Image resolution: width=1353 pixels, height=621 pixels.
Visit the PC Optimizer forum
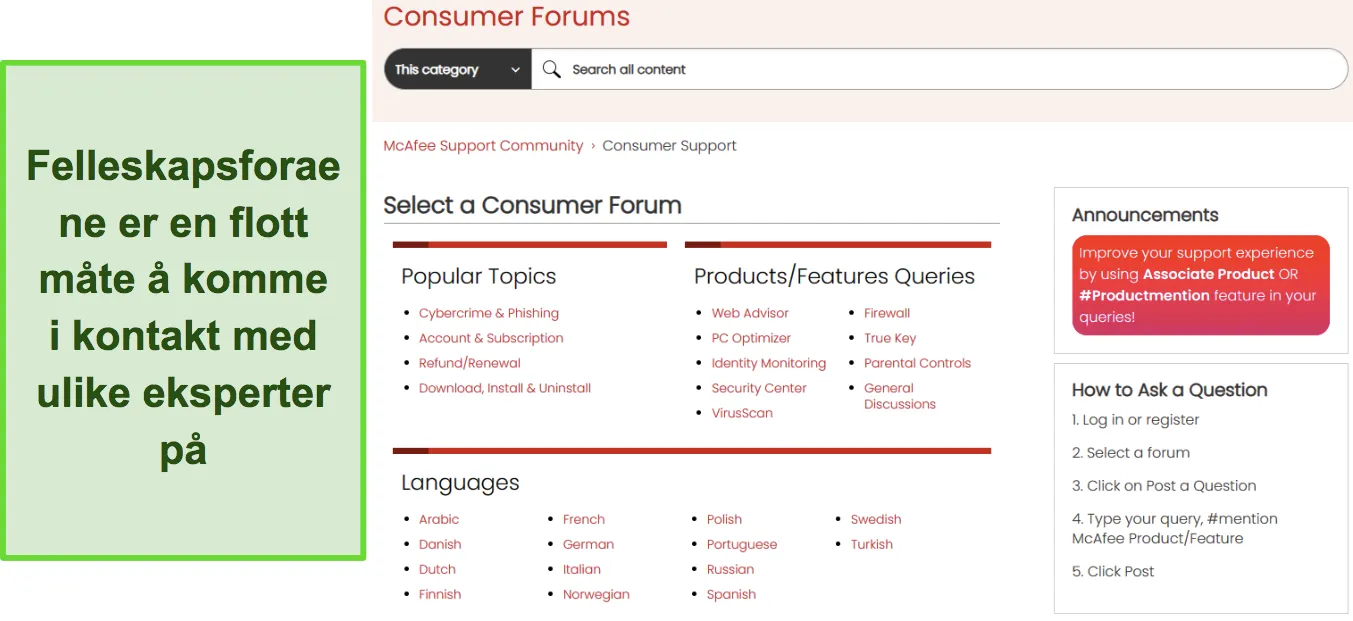click(x=750, y=338)
